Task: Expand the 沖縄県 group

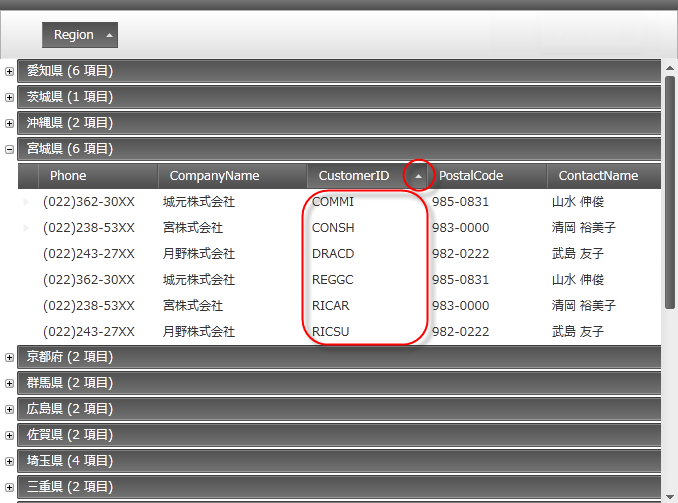Action: coord(10,123)
